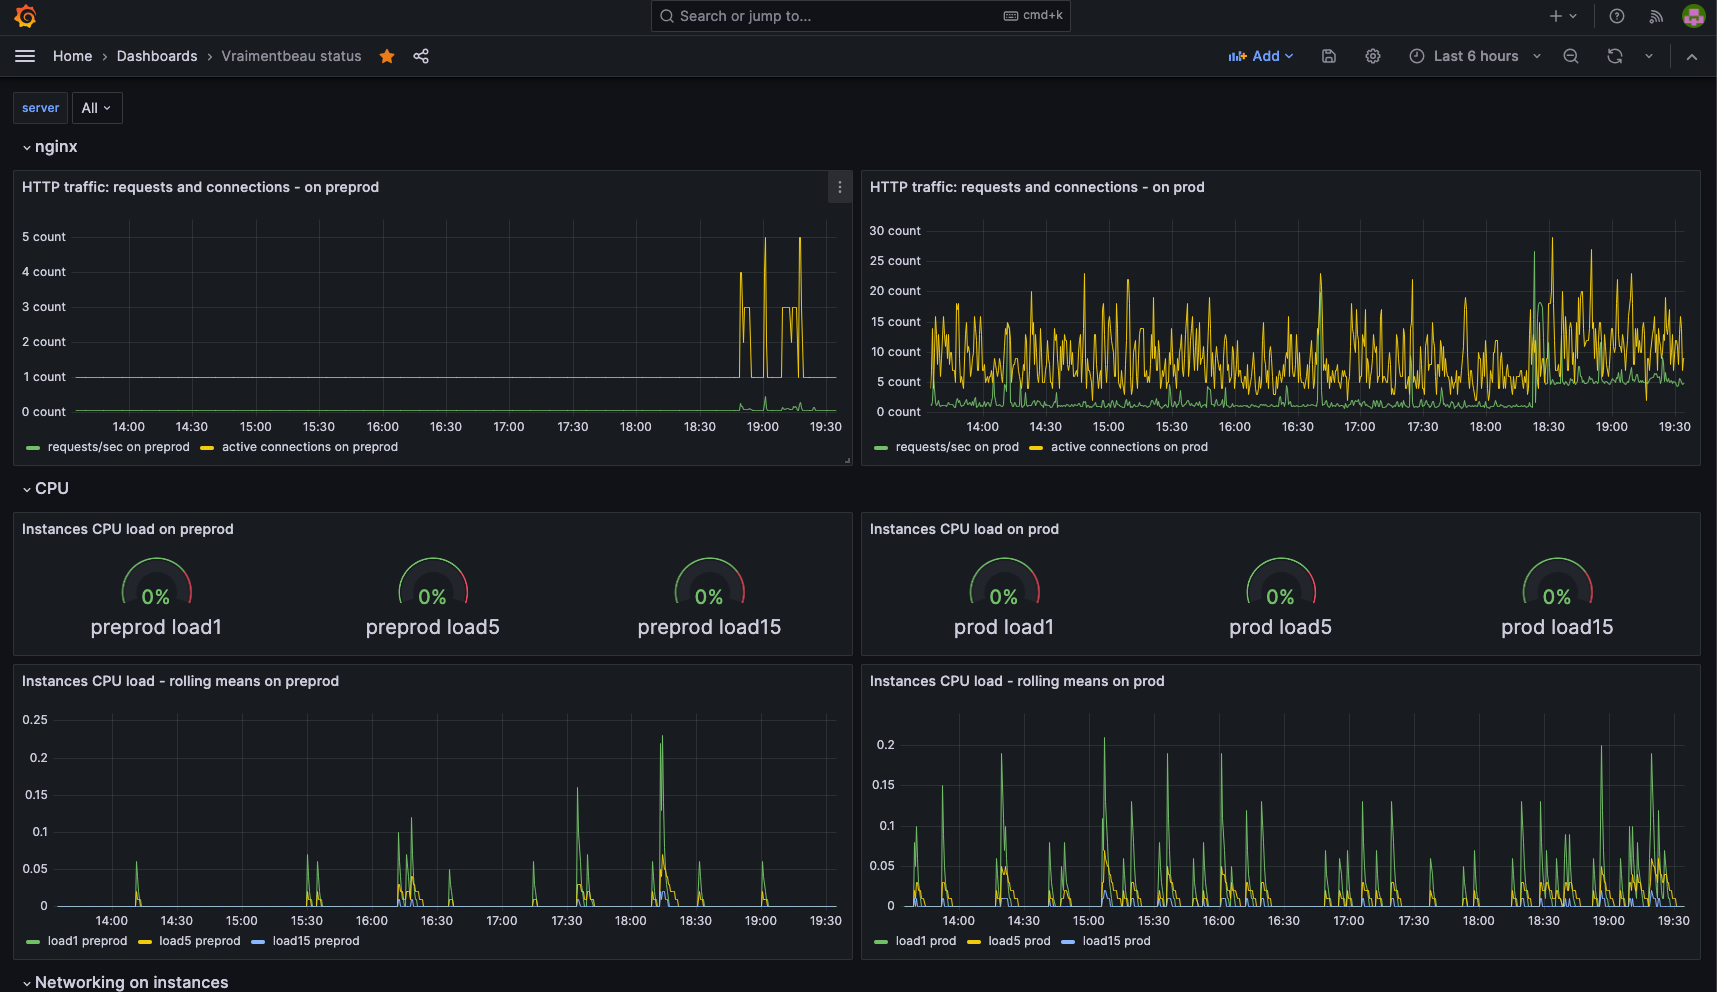This screenshot has width=1717, height=992.
Task: Toggle load5 prod legend series
Action: pos(1018,941)
